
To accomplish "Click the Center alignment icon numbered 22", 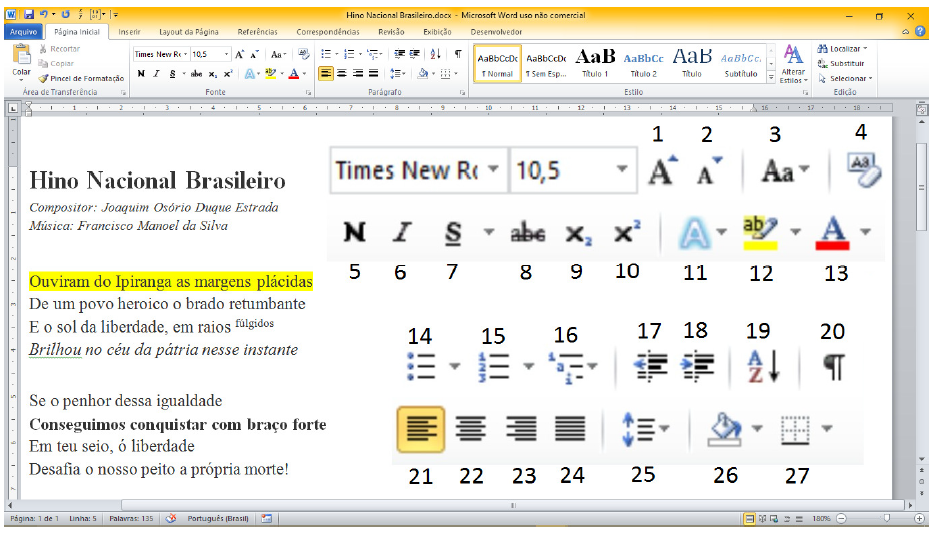I will point(470,429).
